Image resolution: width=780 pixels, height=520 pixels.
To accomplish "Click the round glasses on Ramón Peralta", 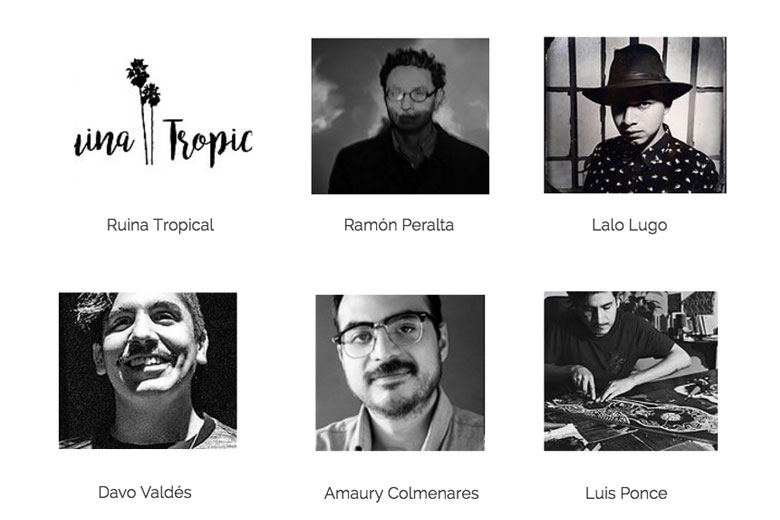I will [411, 95].
